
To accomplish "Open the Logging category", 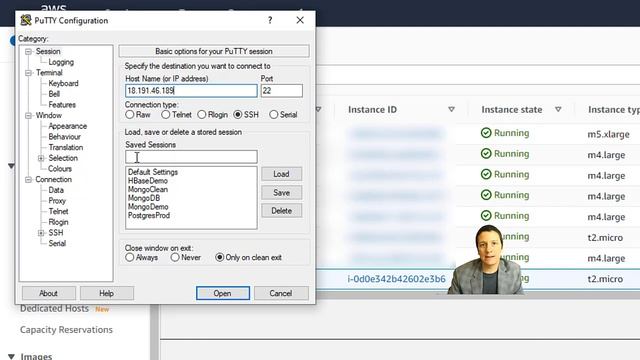I will pyautogui.click(x=61, y=62).
